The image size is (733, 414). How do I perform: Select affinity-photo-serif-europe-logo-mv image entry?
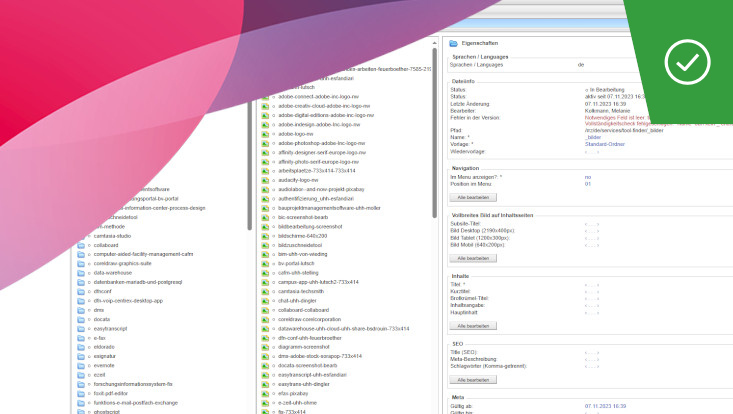click(318, 161)
